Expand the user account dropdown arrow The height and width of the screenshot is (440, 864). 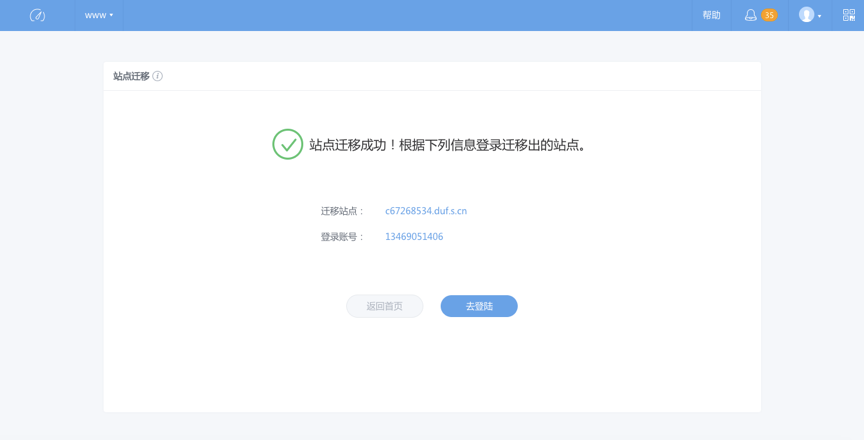tap(819, 16)
